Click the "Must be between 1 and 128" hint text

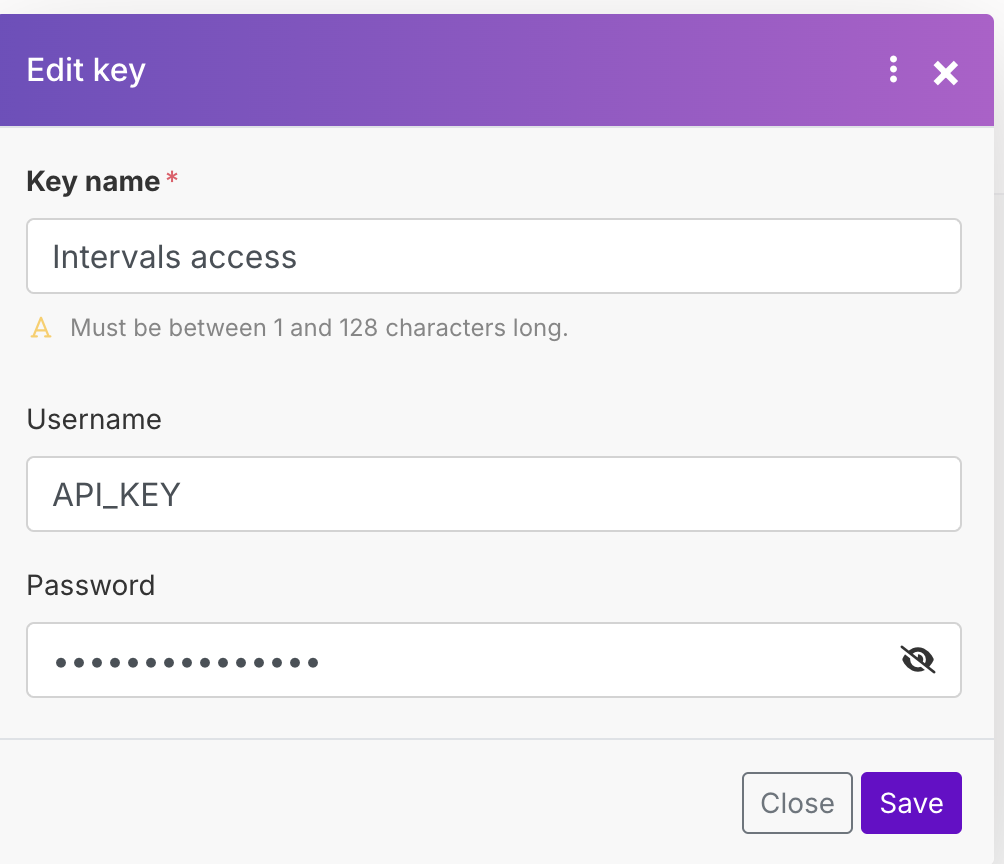click(x=320, y=328)
